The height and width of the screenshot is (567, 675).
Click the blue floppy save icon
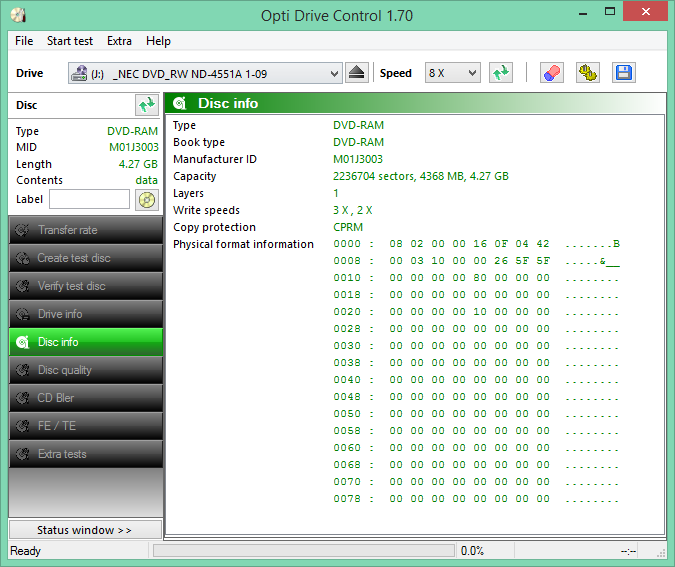point(623,73)
